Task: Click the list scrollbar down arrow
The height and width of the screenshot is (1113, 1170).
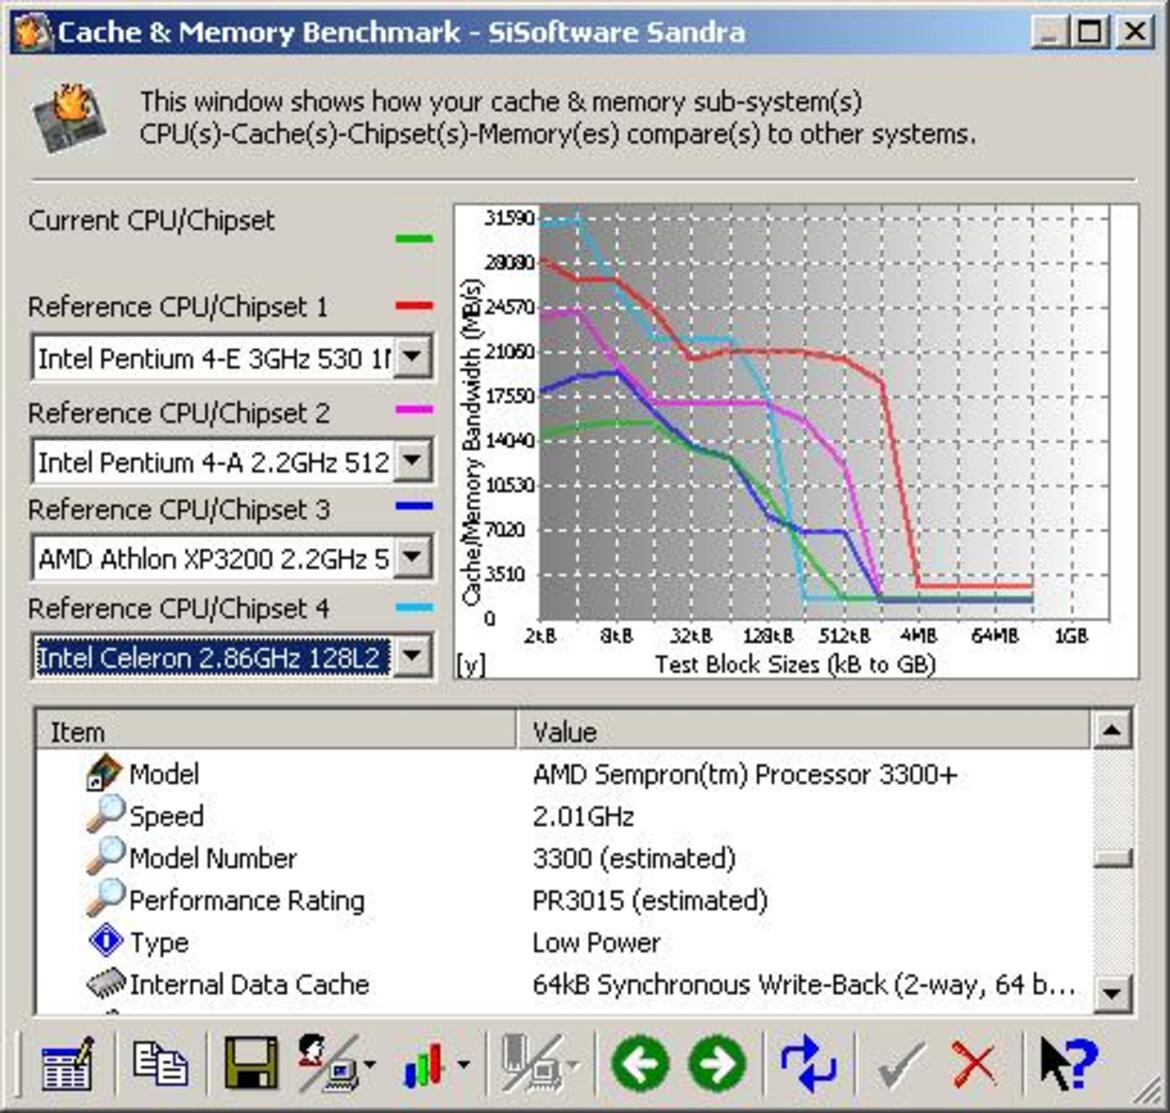Action: pyautogui.click(x=1112, y=993)
